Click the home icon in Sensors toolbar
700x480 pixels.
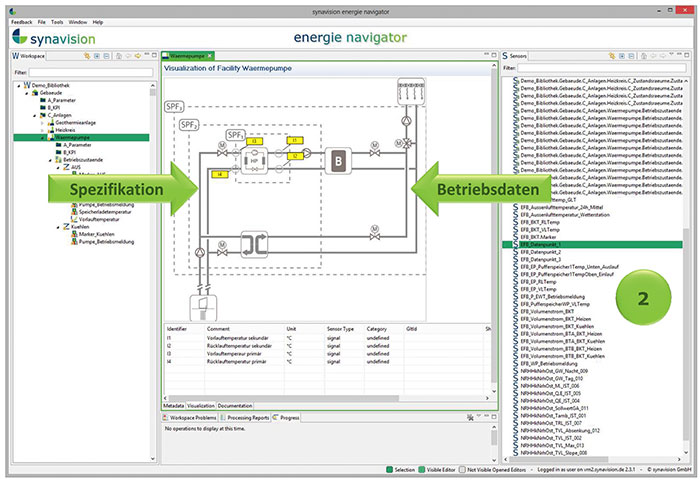coord(644,56)
